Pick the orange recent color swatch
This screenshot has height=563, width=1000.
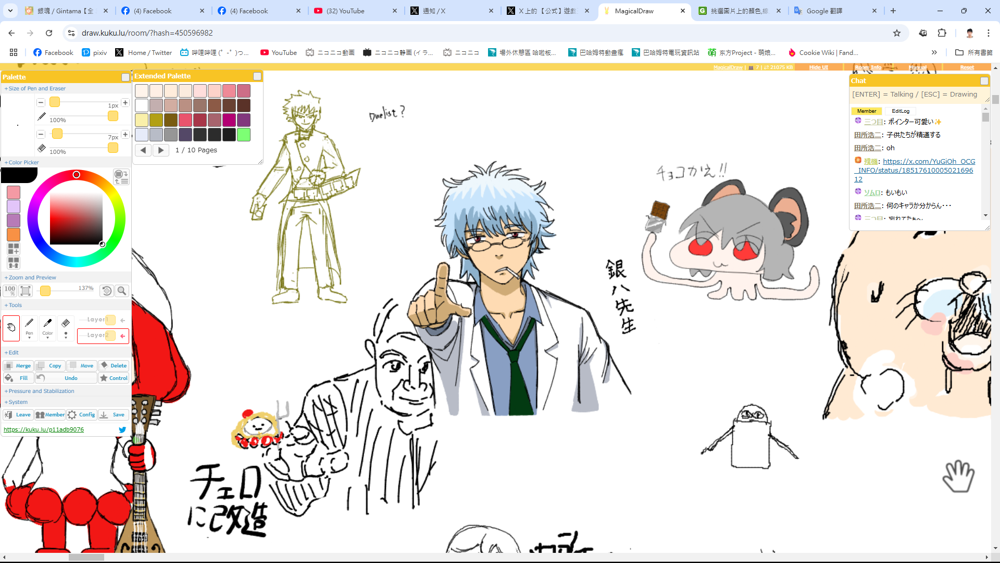point(13,234)
